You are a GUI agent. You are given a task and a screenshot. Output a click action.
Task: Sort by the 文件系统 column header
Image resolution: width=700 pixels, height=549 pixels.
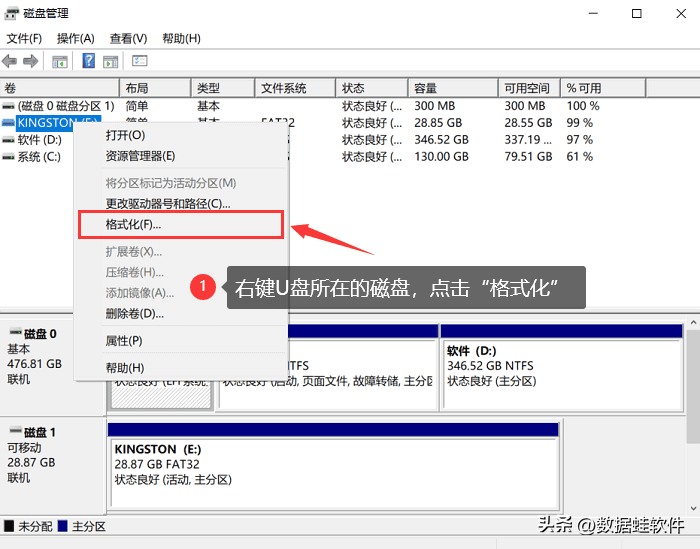[x=284, y=88]
